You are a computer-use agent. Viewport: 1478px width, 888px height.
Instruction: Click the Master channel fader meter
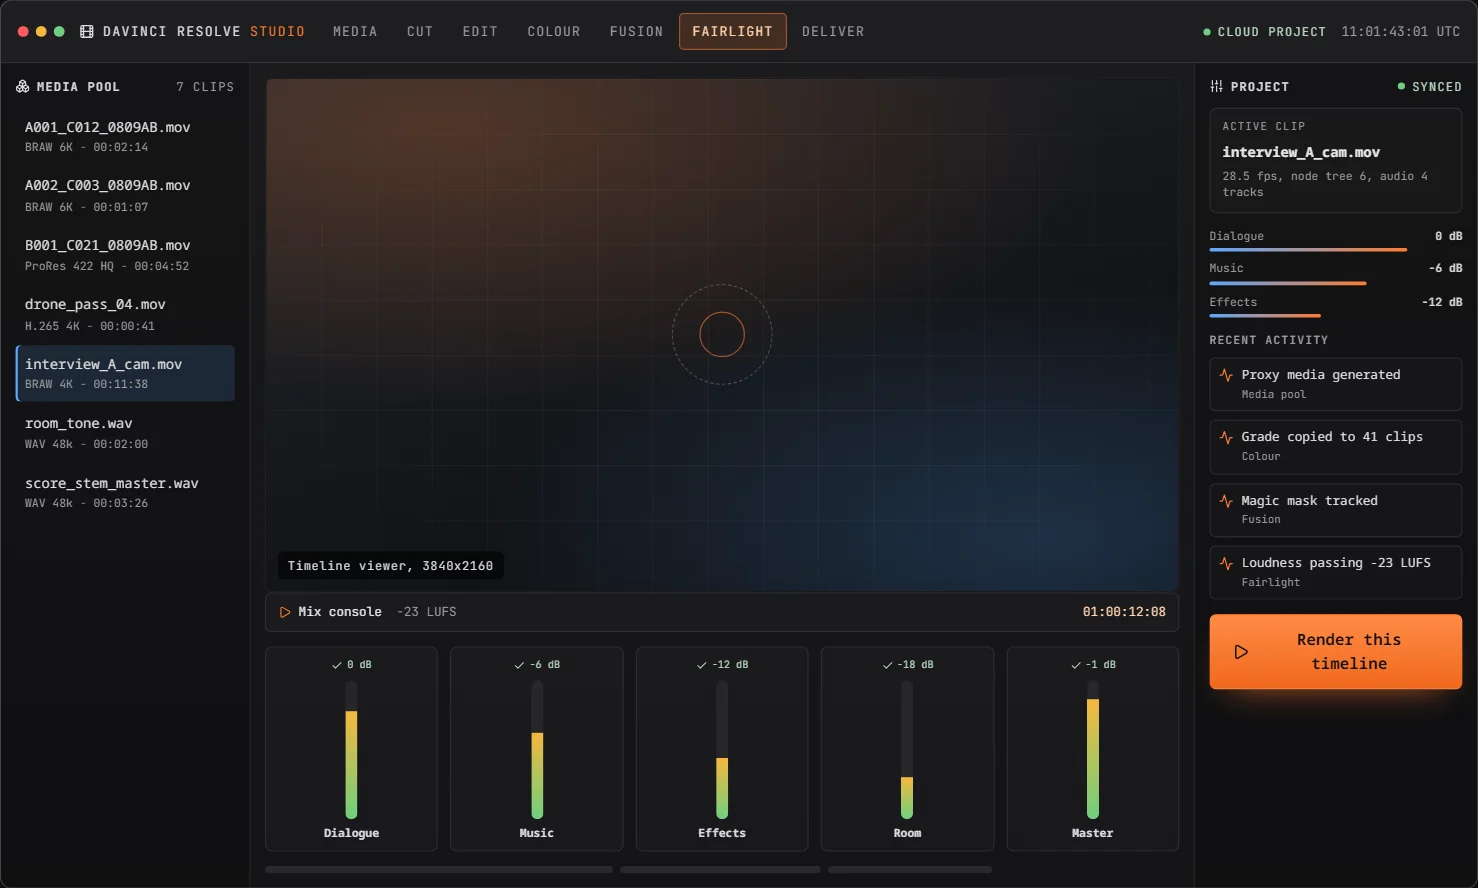coord(1093,750)
